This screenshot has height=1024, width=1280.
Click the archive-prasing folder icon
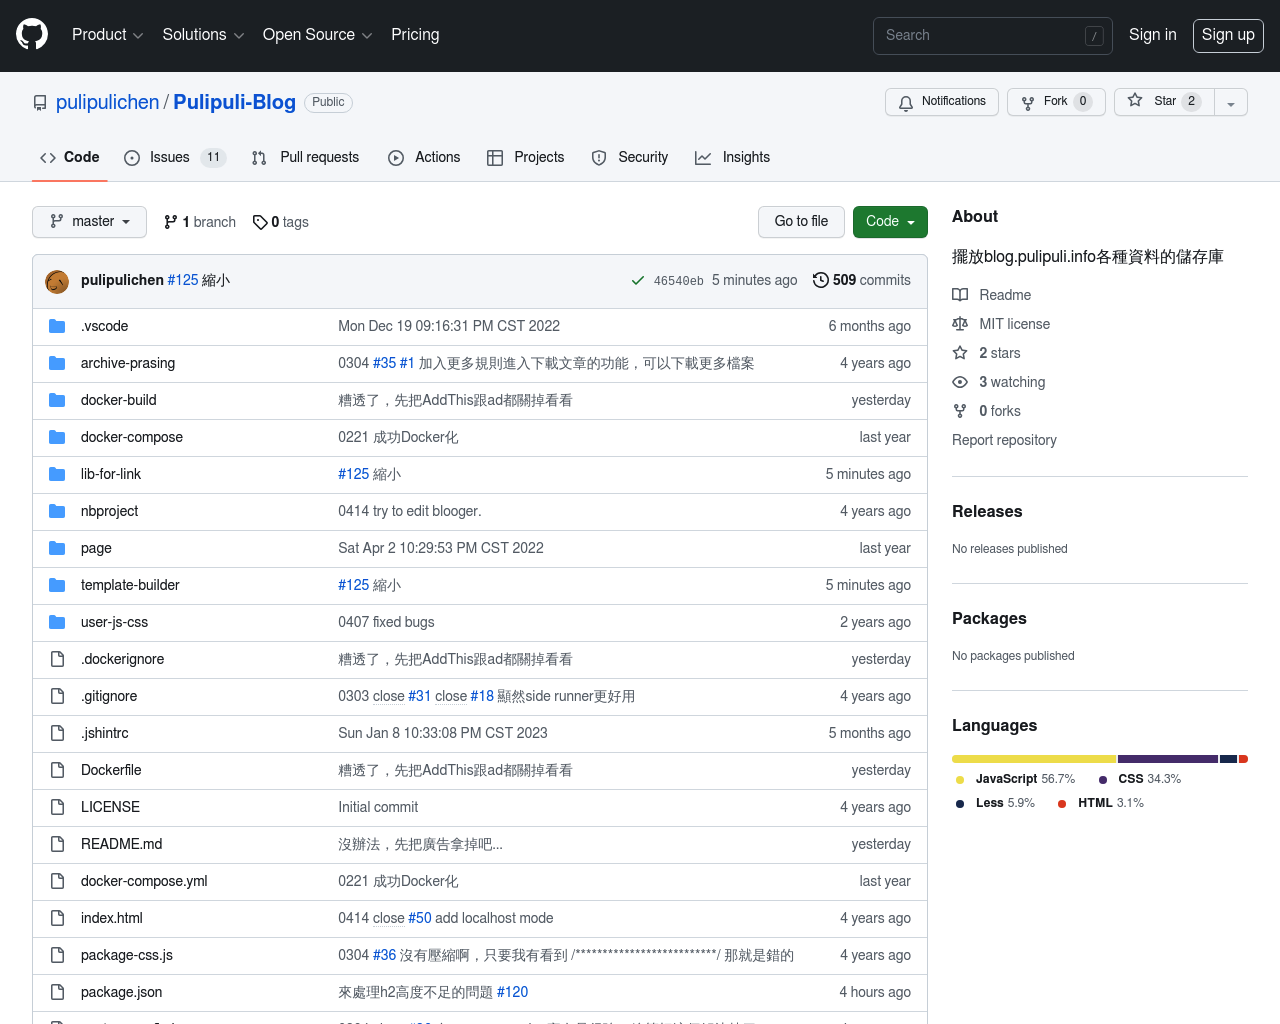[x=57, y=363]
